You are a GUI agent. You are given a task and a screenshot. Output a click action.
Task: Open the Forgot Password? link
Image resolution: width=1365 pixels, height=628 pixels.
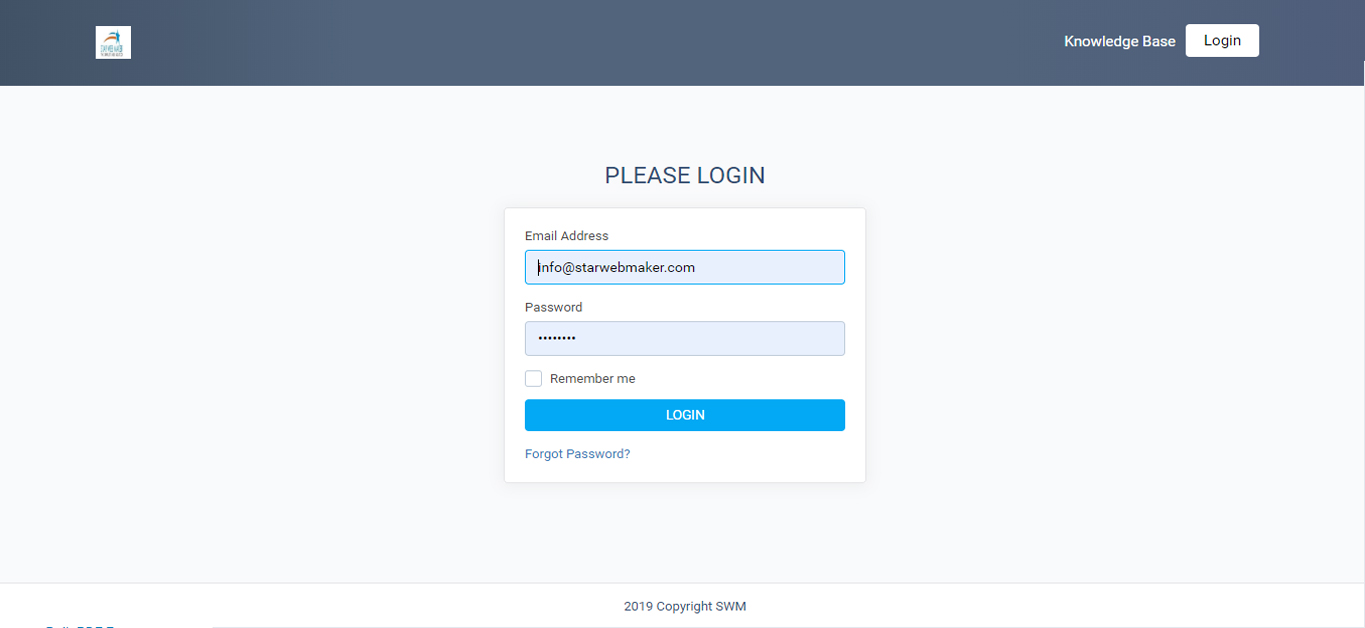pyautogui.click(x=577, y=454)
